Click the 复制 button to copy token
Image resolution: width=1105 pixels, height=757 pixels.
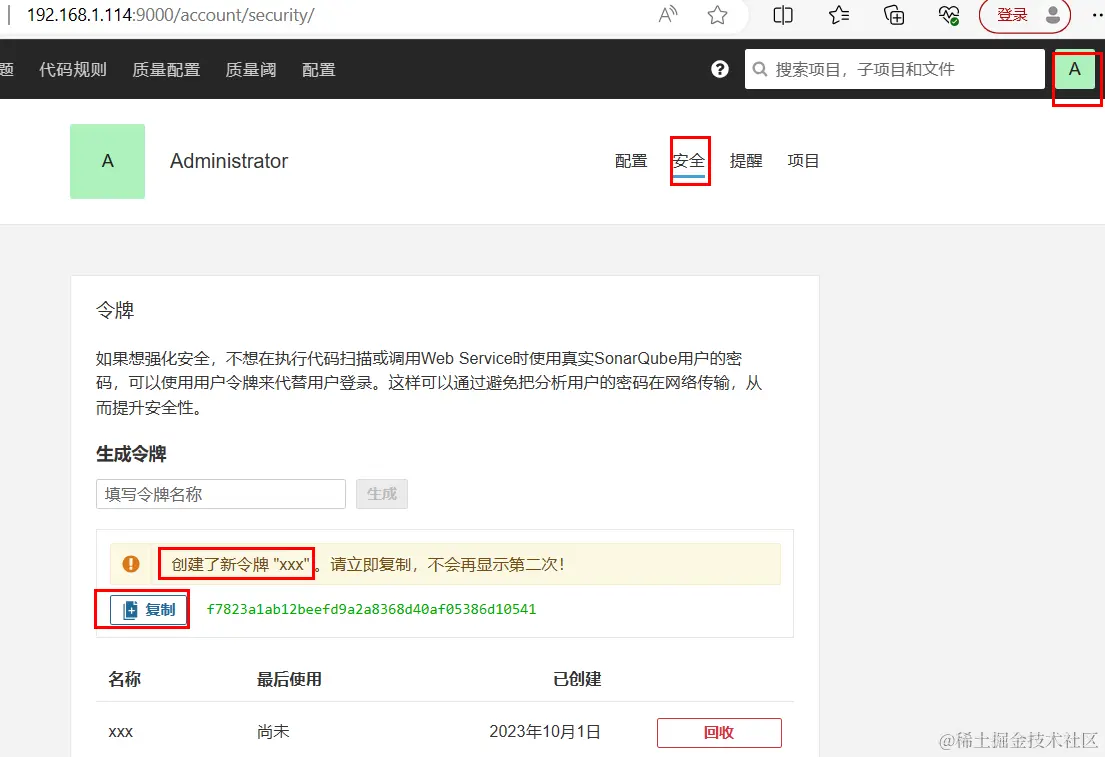[148, 610]
